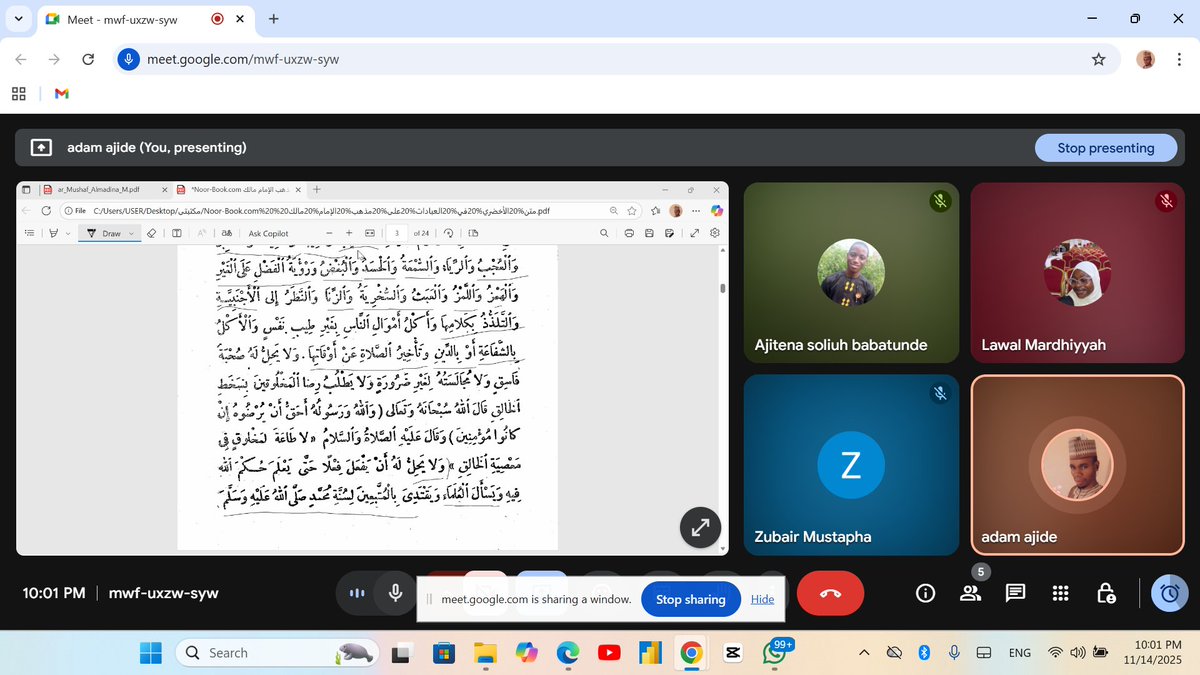Open Chrome profile avatar menu
Viewport: 1200px width, 675px height.
tap(1146, 59)
